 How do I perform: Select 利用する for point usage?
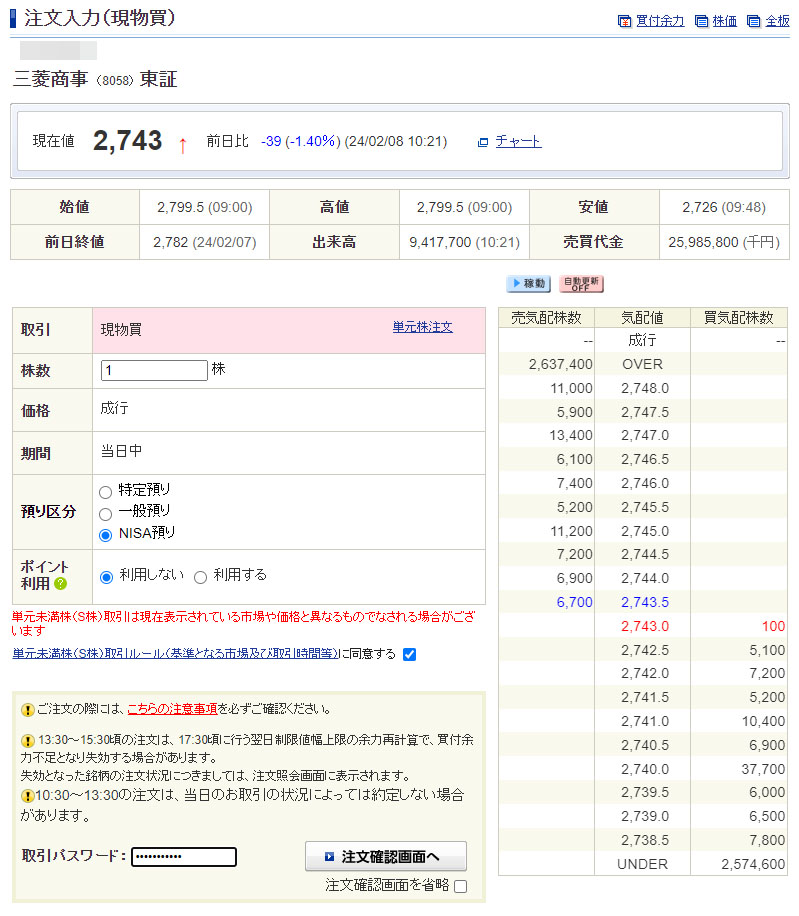[x=200, y=577]
